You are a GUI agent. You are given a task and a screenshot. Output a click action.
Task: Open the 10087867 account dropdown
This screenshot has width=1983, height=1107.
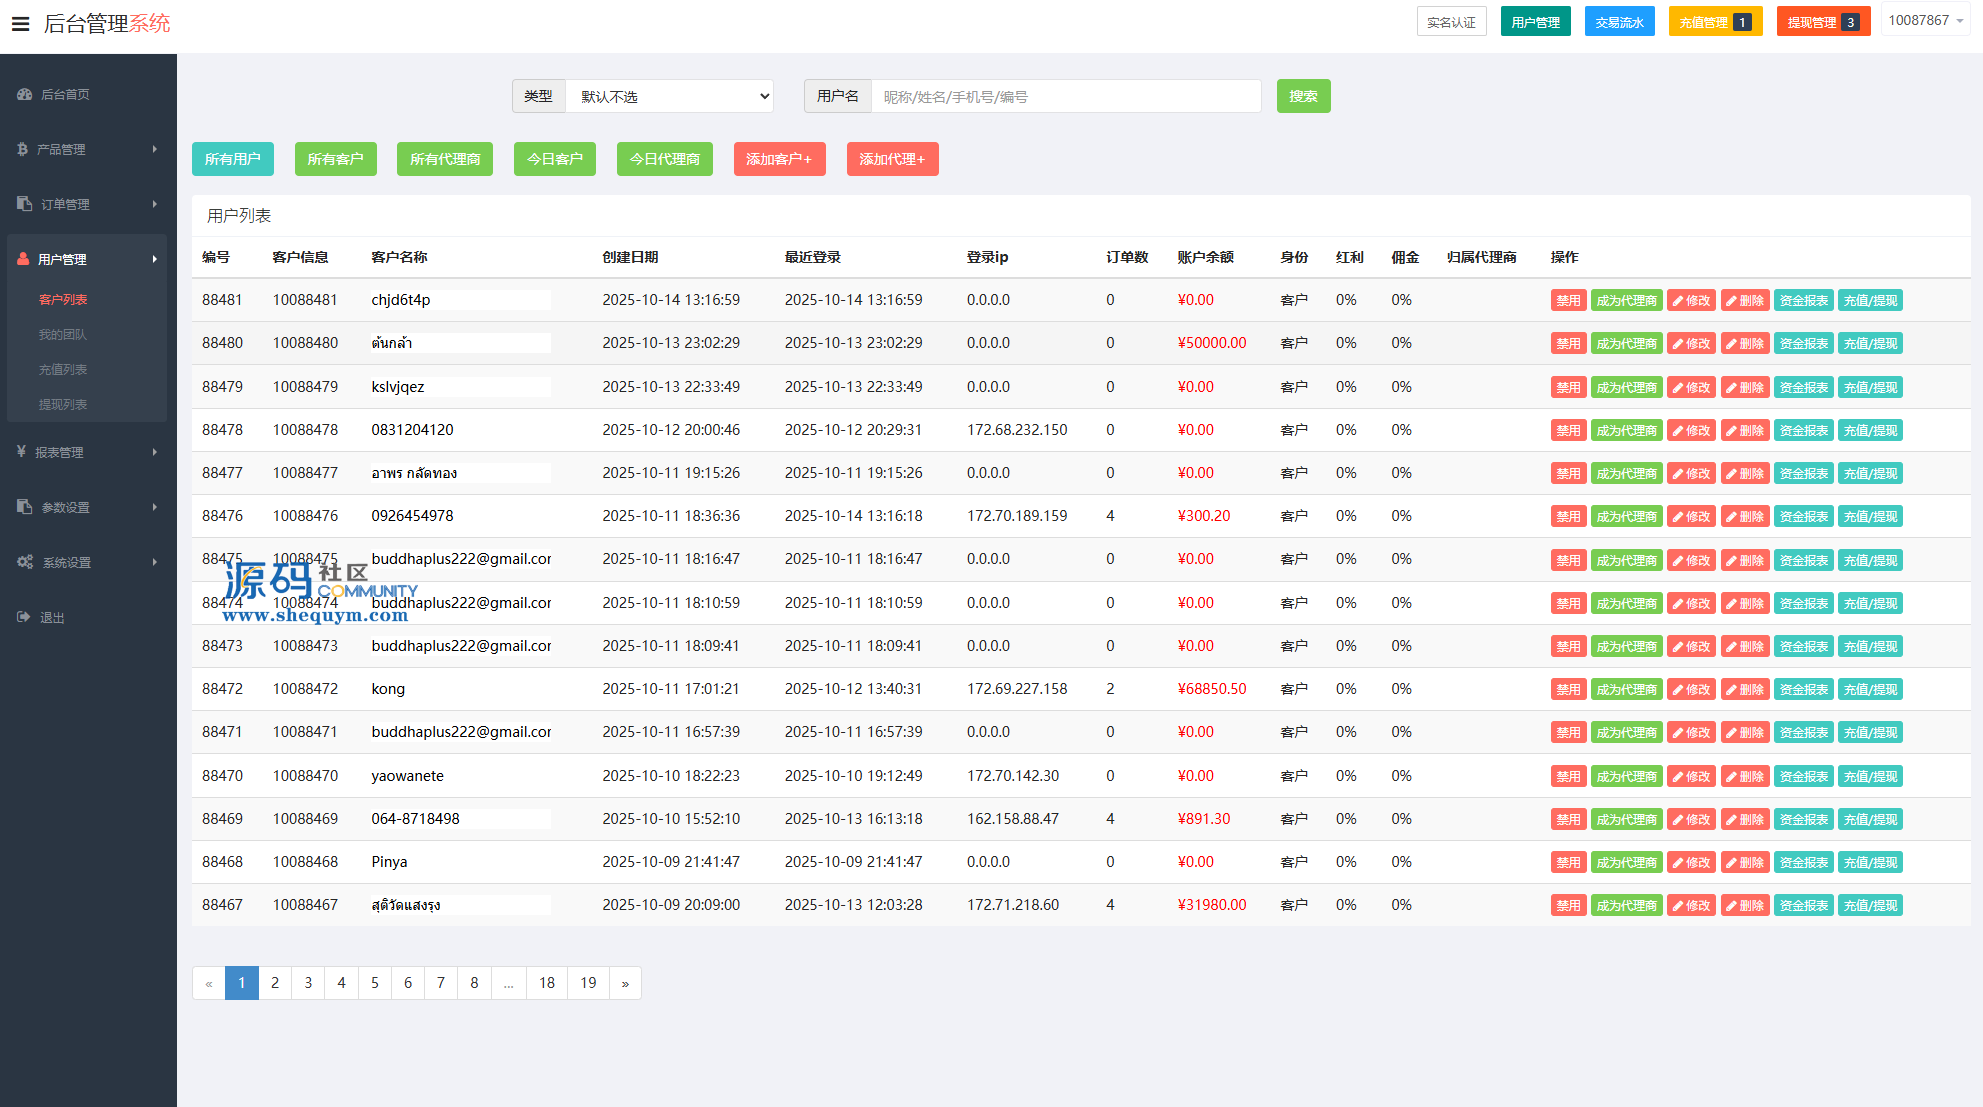click(1925, 21)
